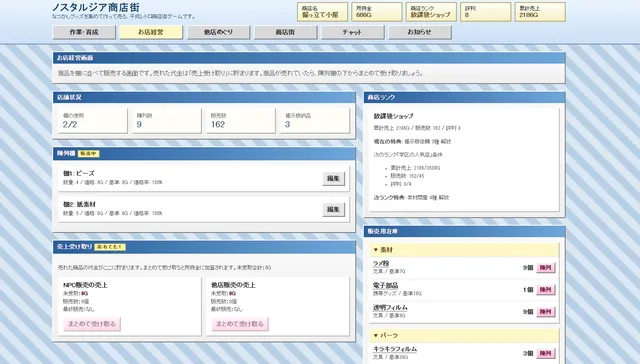Click the 棚2: 紙素材 shelf title

pos(79,204)
